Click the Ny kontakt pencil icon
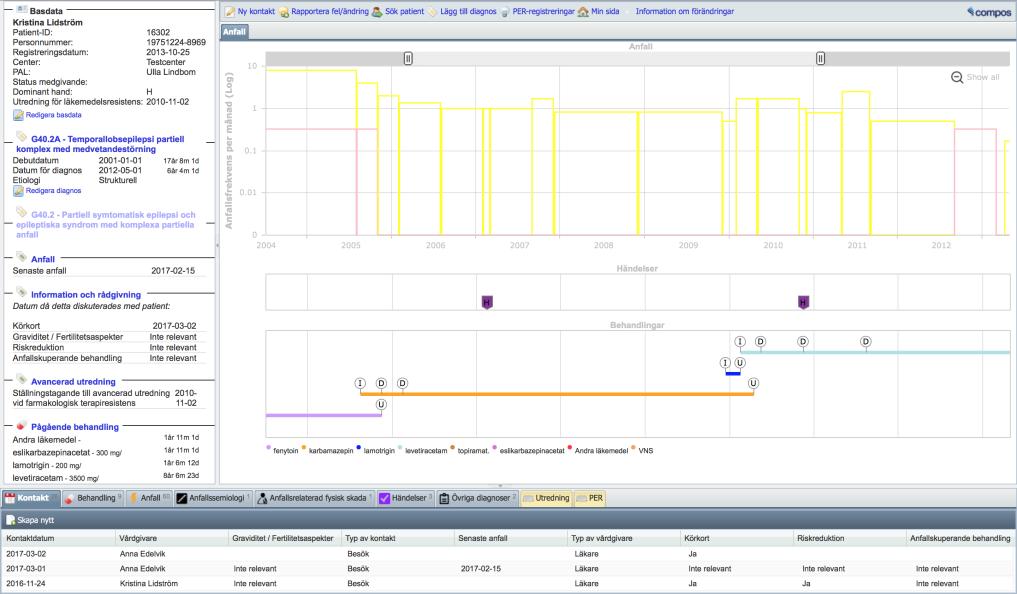Image resolution: width=1017 pixels, height=594 pixels. coord(230,12)
